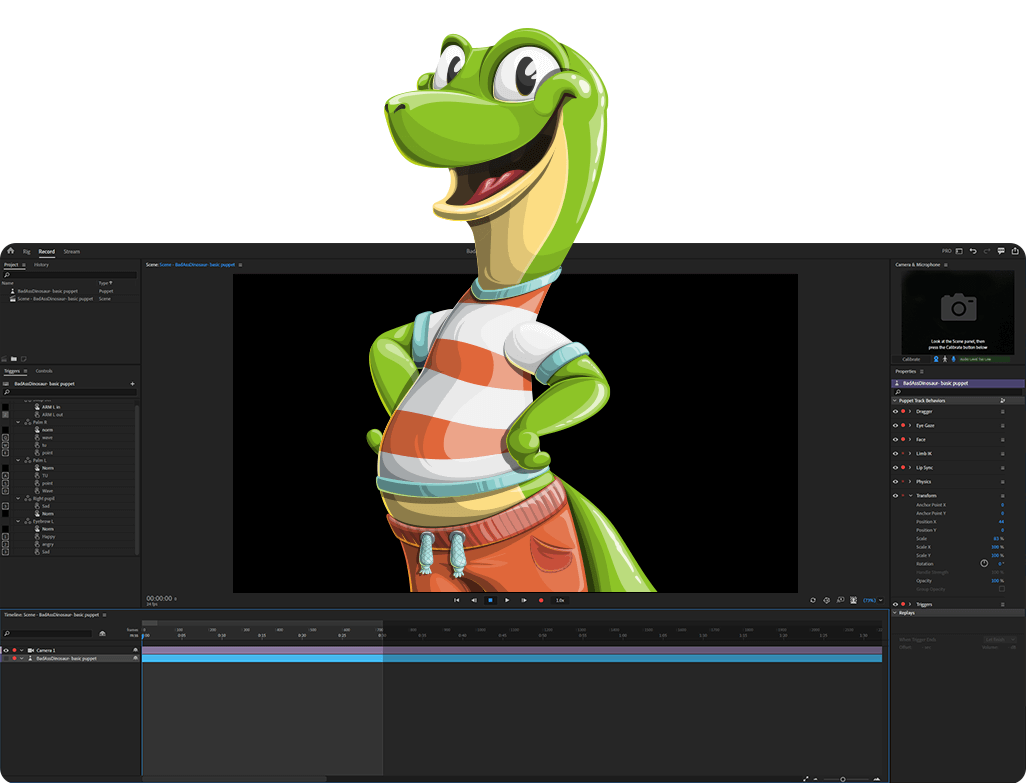Collapse the Transform behavior properties
1026x783 pixels.
[x=909, y=495]
